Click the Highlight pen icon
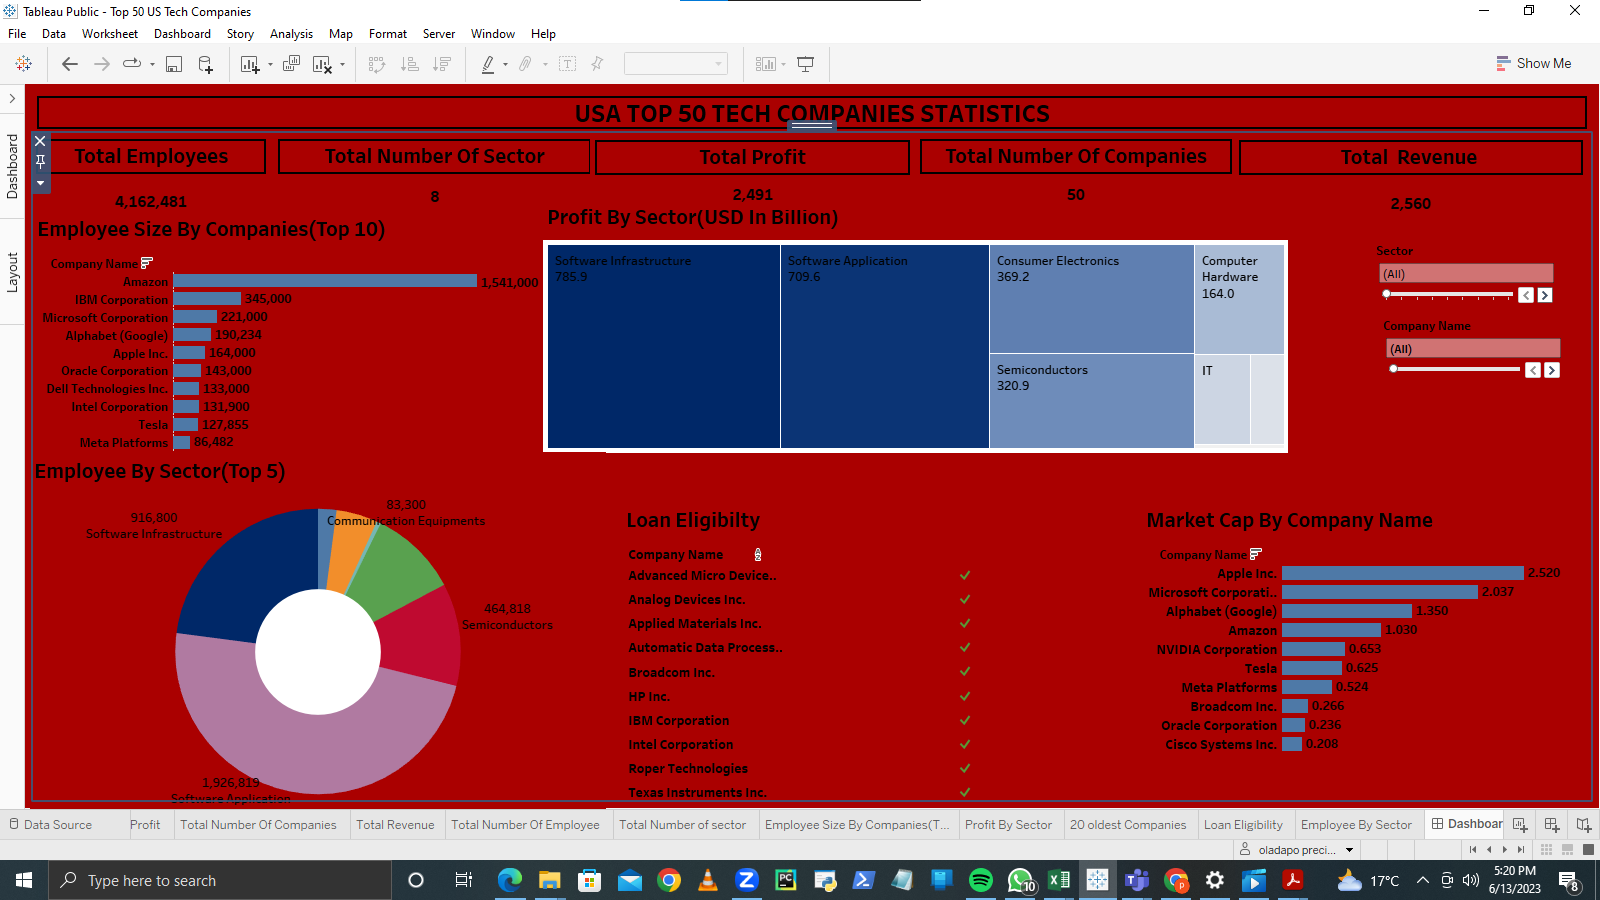This screenshot has width=1600, height=900. coord(488,64)
